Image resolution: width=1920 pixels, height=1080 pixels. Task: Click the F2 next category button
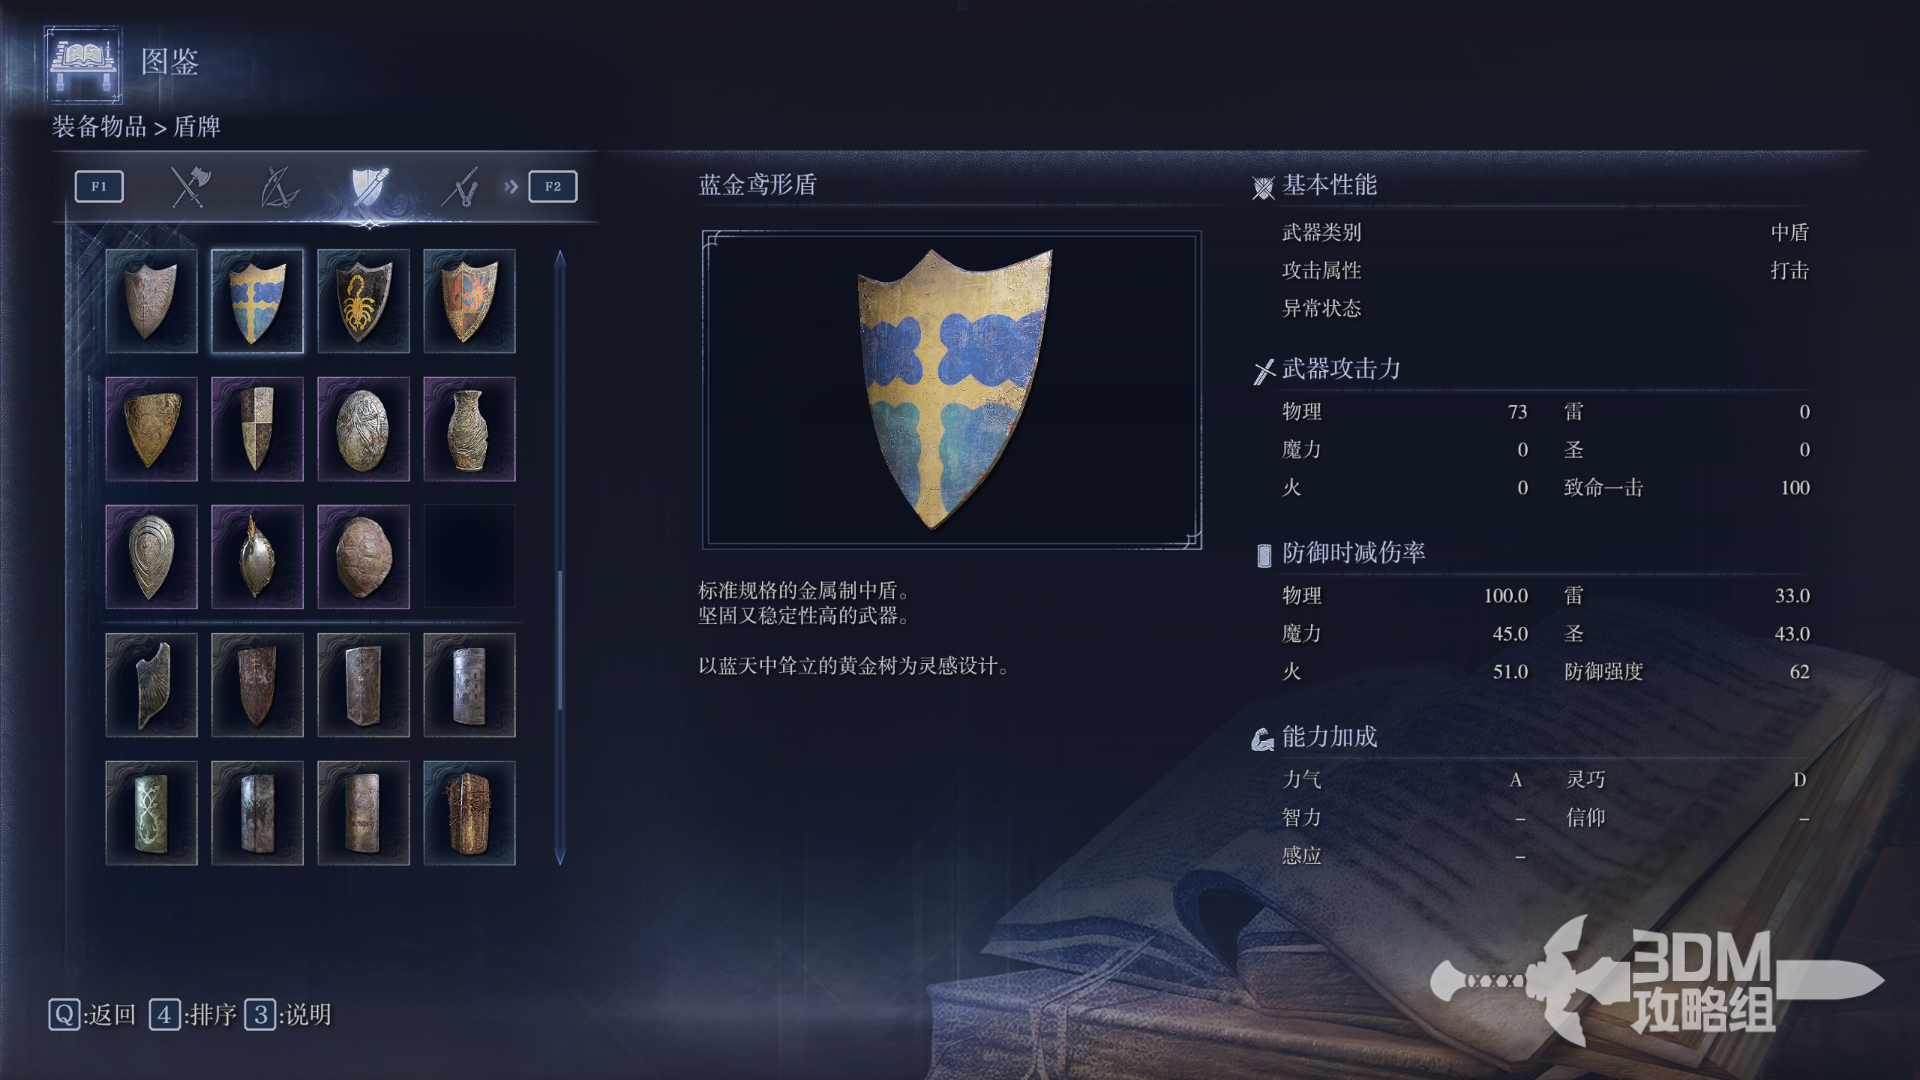(553, 186)
